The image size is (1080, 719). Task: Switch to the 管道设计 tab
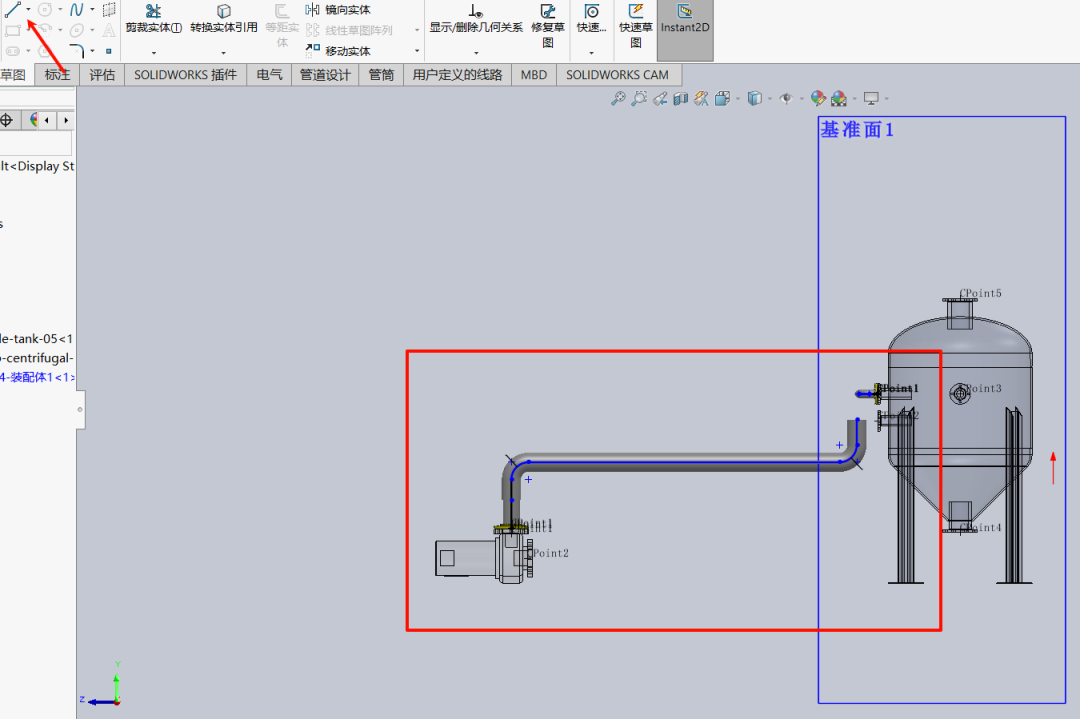pos(325,74)
